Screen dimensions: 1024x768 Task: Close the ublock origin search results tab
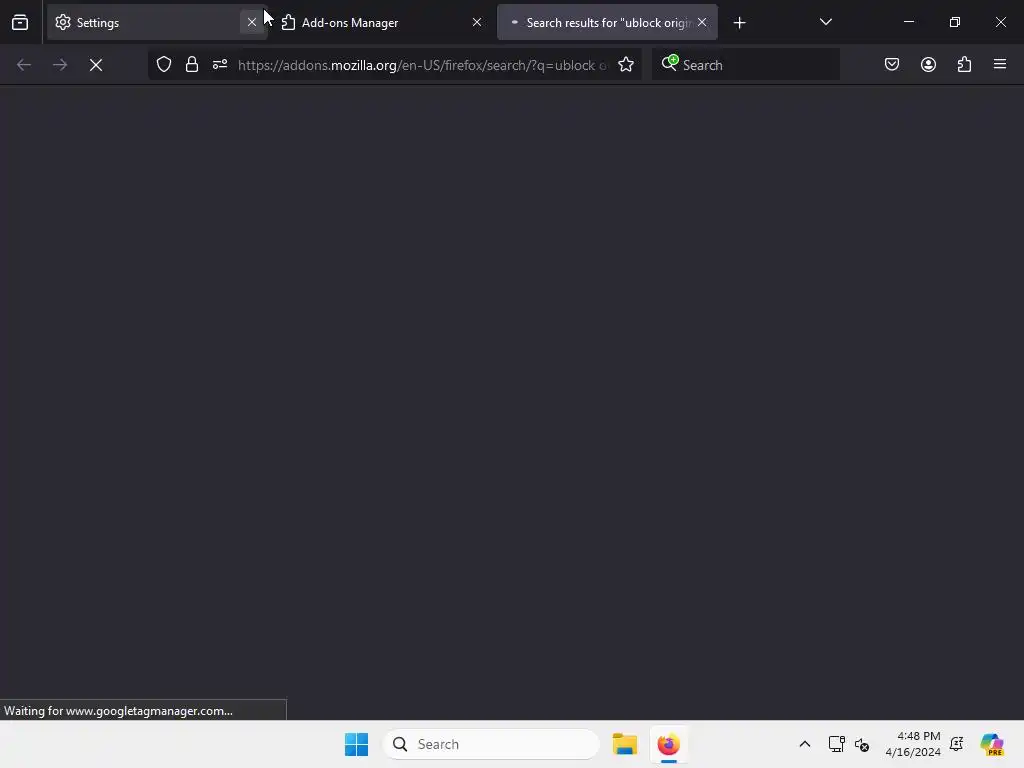pyautogui.click(x=702, y=22)
